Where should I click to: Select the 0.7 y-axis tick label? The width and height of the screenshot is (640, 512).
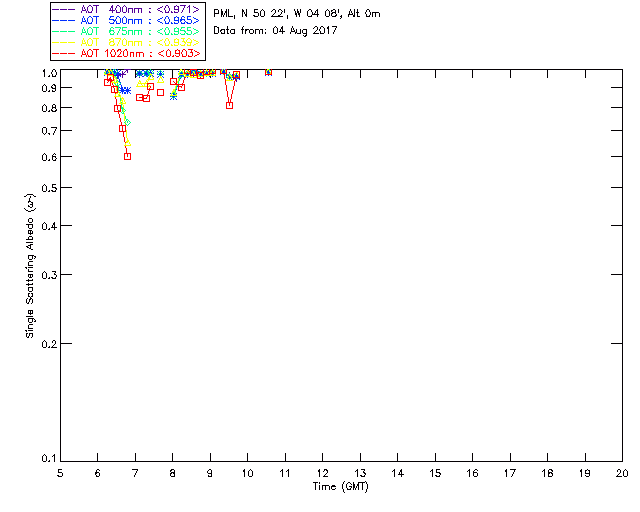coord(49,131)
